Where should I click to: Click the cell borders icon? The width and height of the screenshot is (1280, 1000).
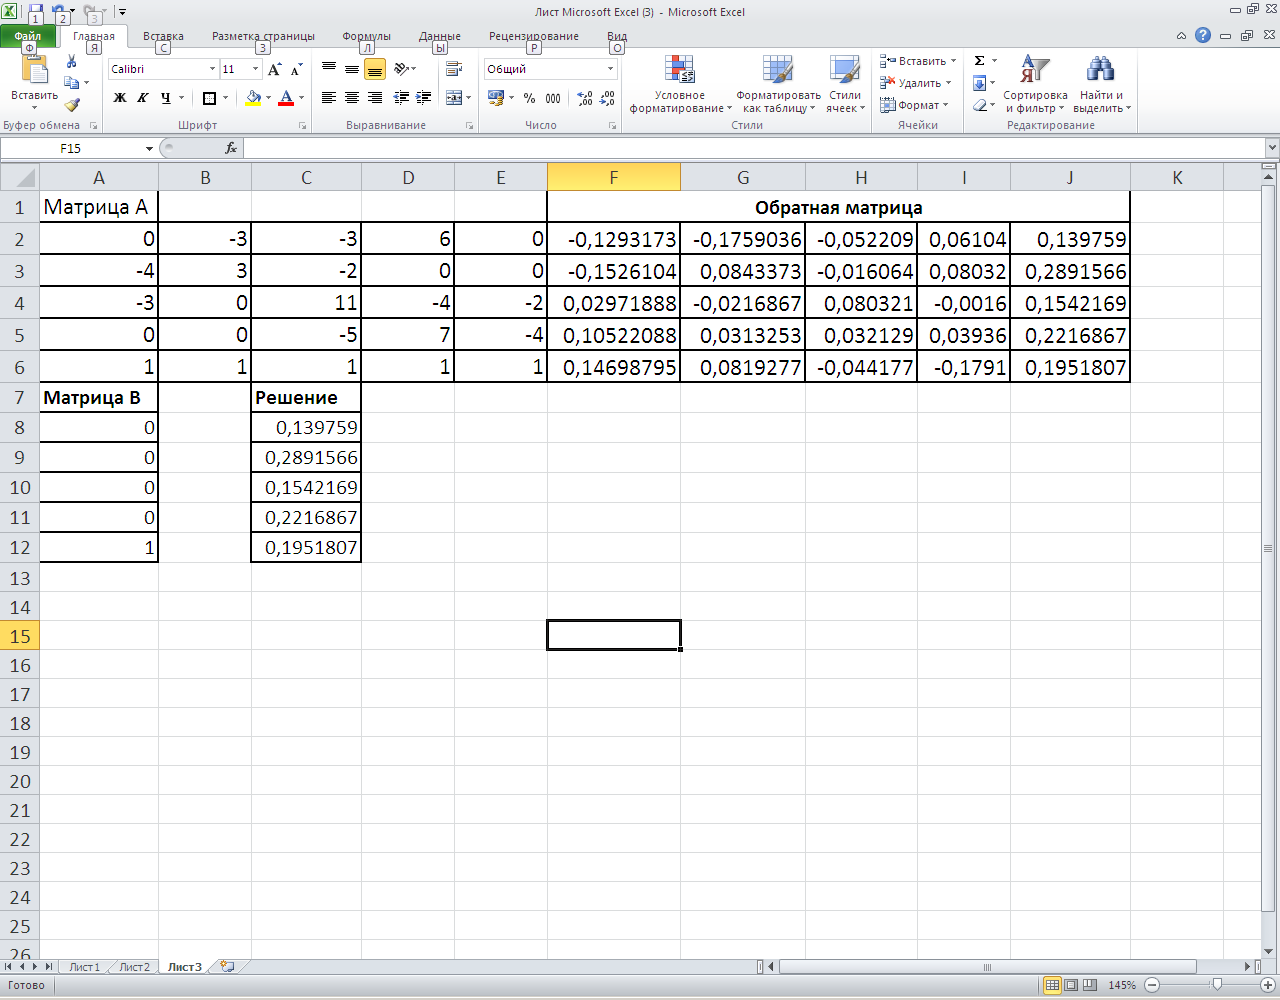click(209, 98)
